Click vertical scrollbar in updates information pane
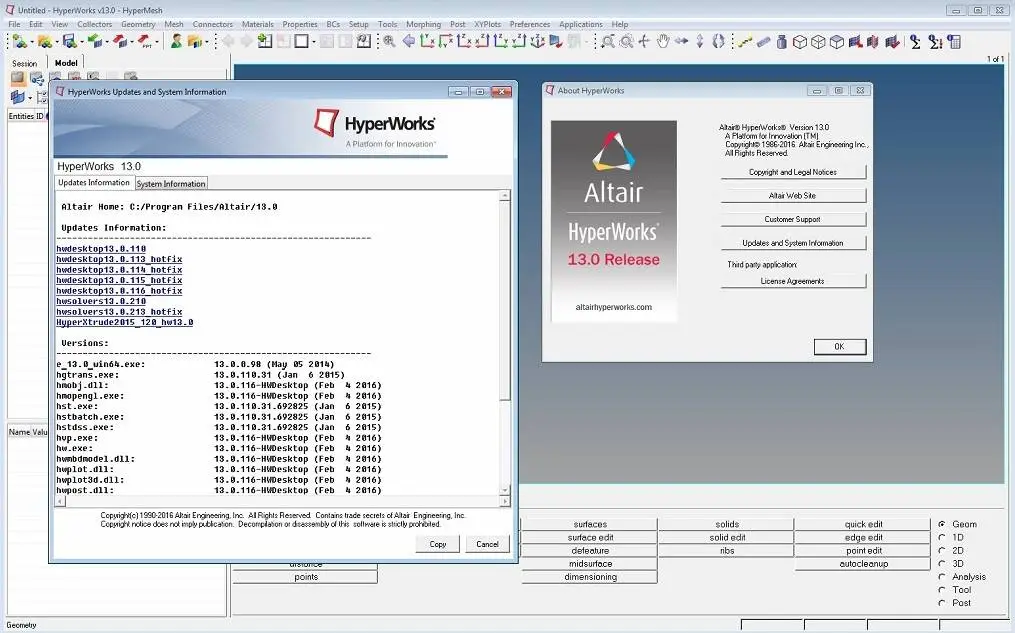This screenshot has height=633, width=1015. [x=505, y=343]
